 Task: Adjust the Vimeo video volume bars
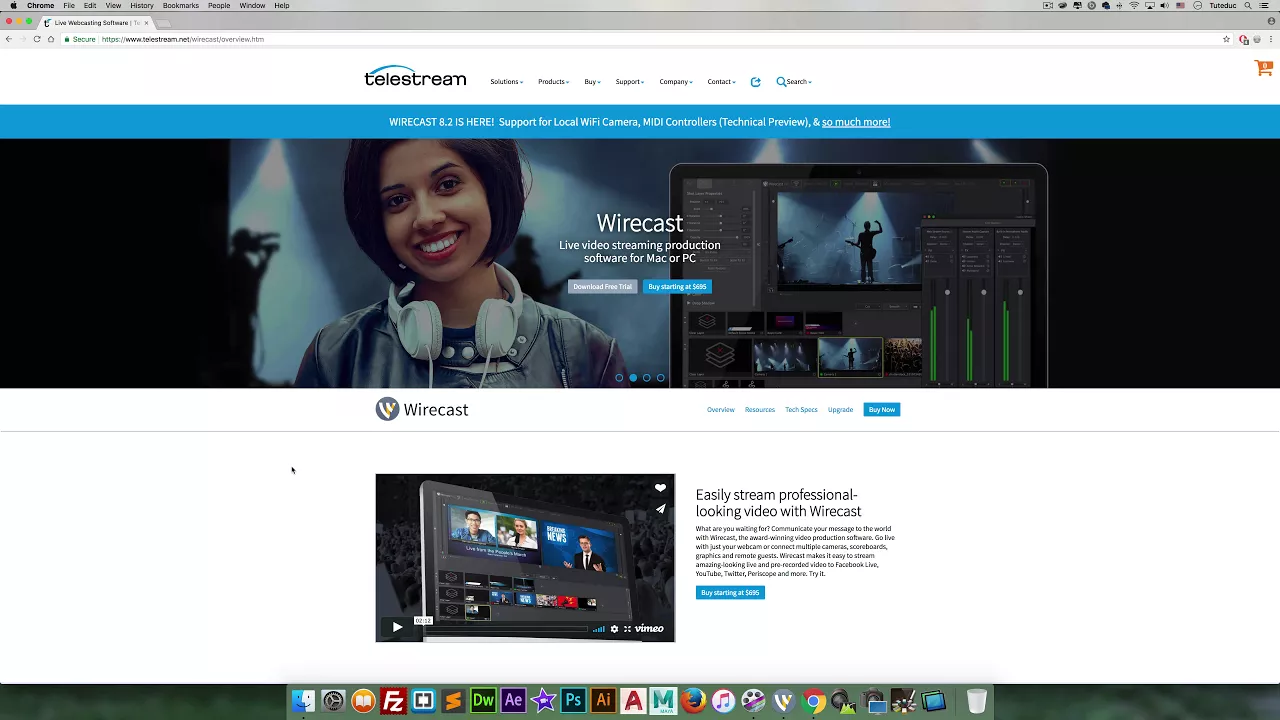click(x=599, y=629)
